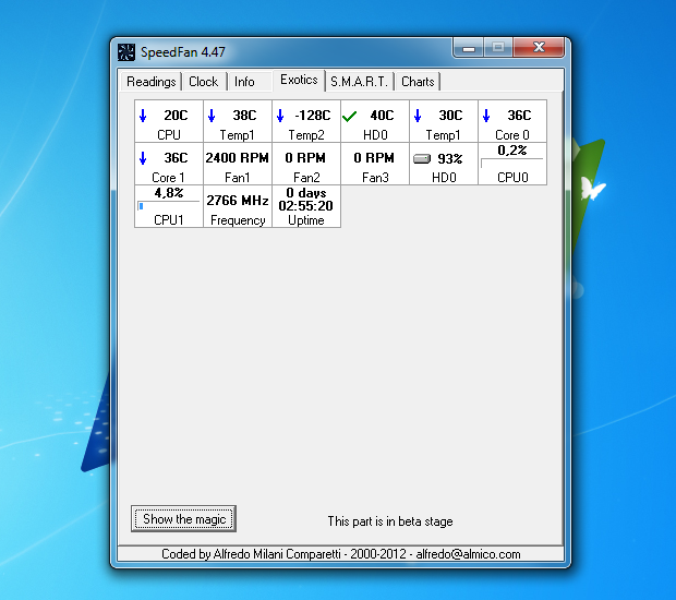Viewport: 676px width, 600px height.
Task: Click the blue arrow next to 38C Temp1
Action: tap(212, 116)
